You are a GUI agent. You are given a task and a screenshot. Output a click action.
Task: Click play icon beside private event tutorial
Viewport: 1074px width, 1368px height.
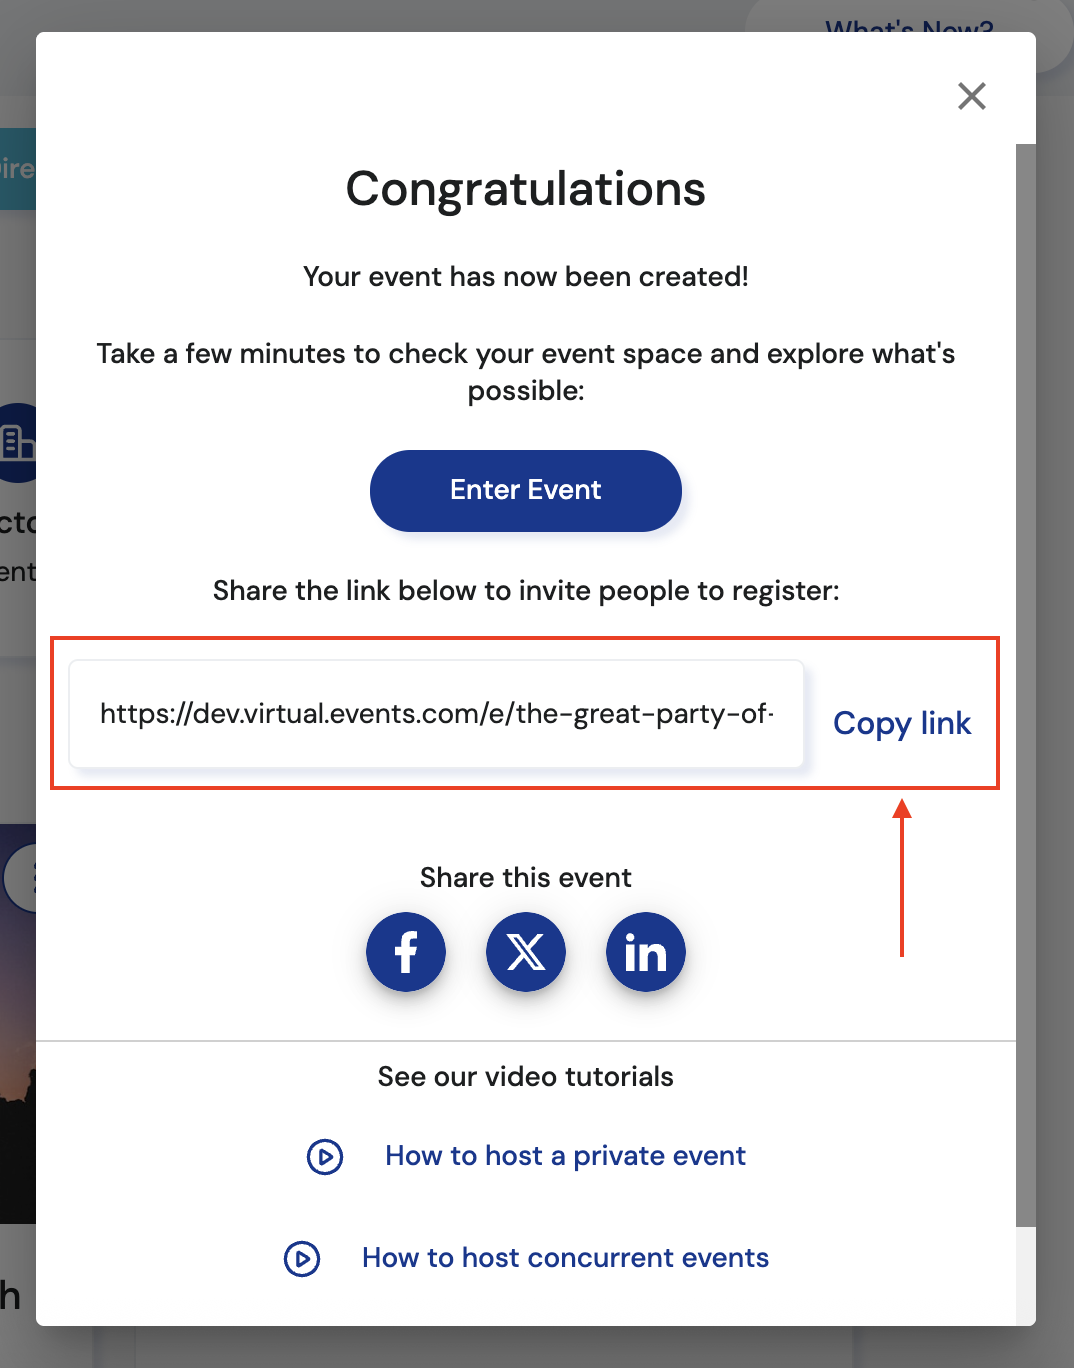(325, 1157)
